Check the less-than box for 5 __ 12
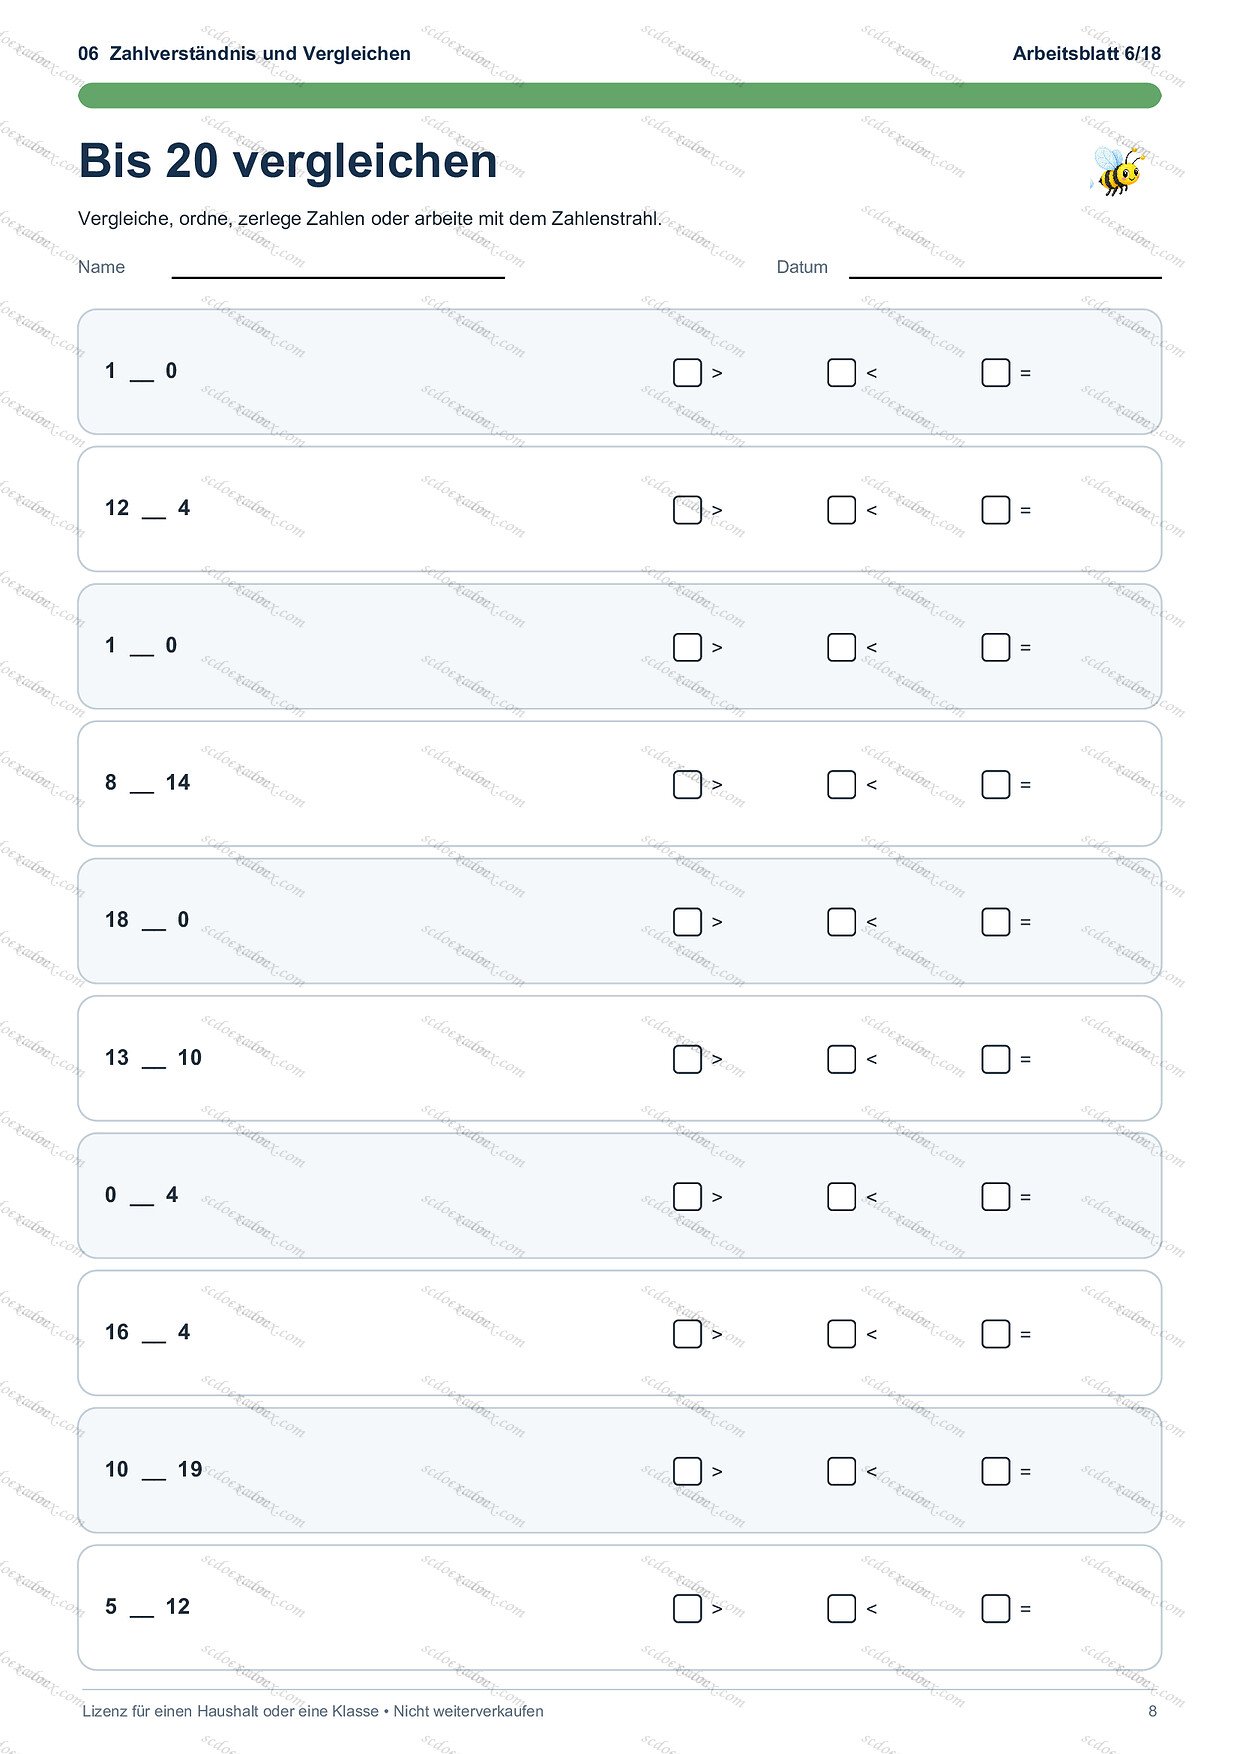1240x1754 pixels. tap(841, 1609)
